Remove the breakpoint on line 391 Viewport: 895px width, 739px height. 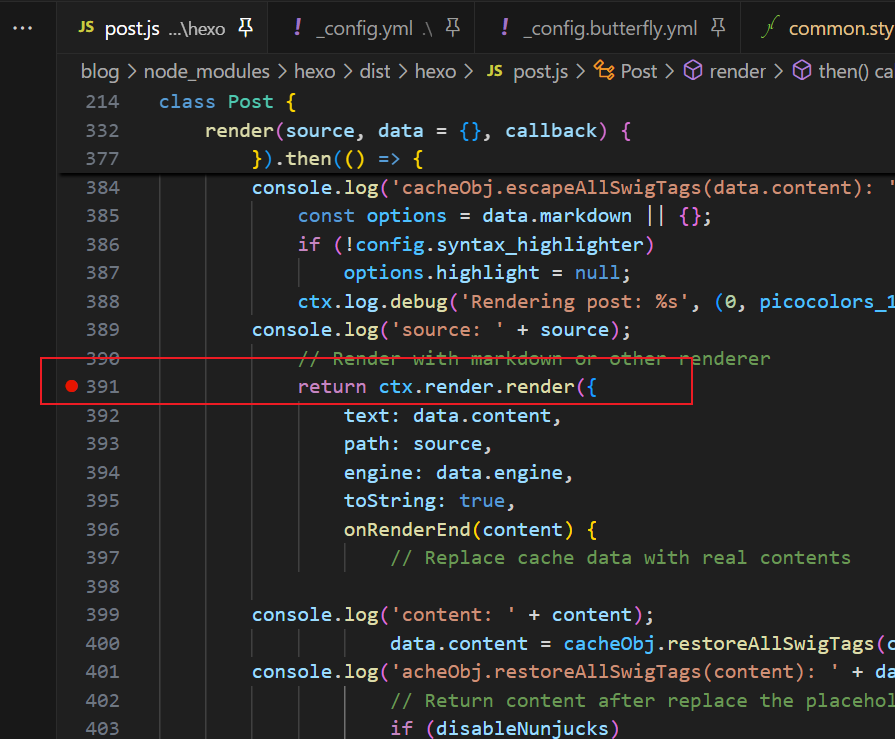click(x=71, y=386)
